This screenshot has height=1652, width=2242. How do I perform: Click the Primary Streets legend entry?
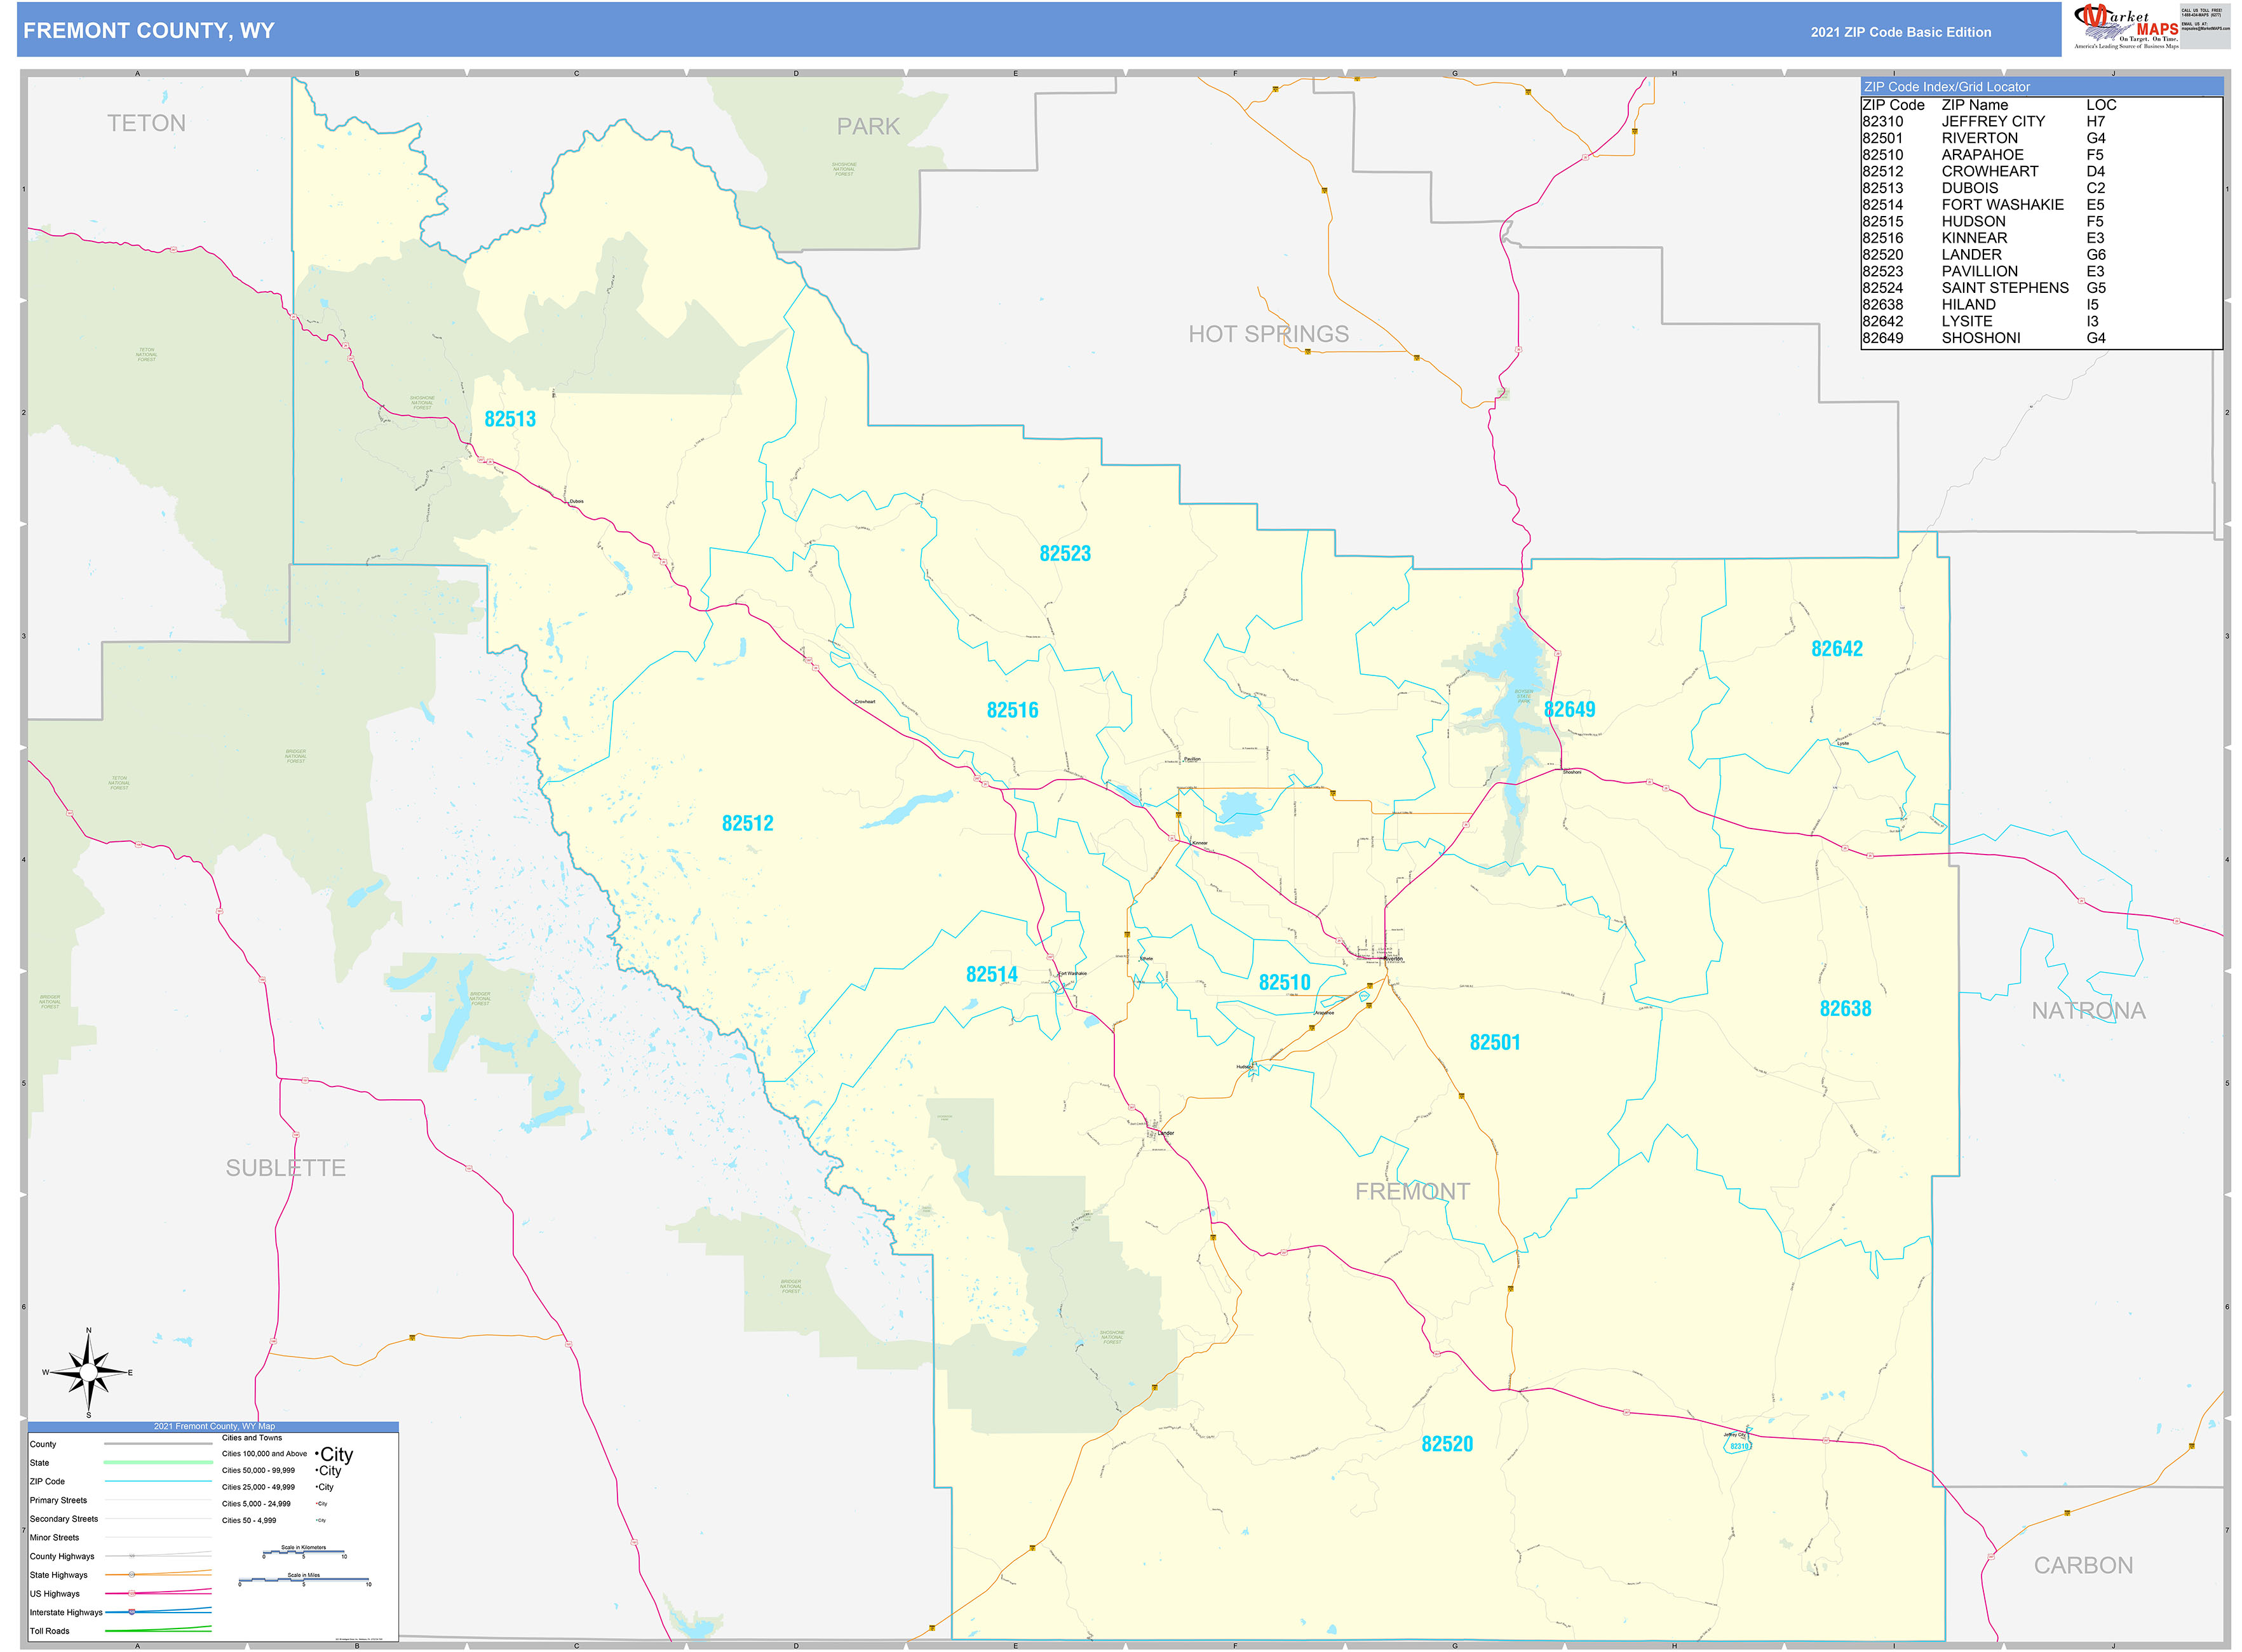click(58, 1500)
